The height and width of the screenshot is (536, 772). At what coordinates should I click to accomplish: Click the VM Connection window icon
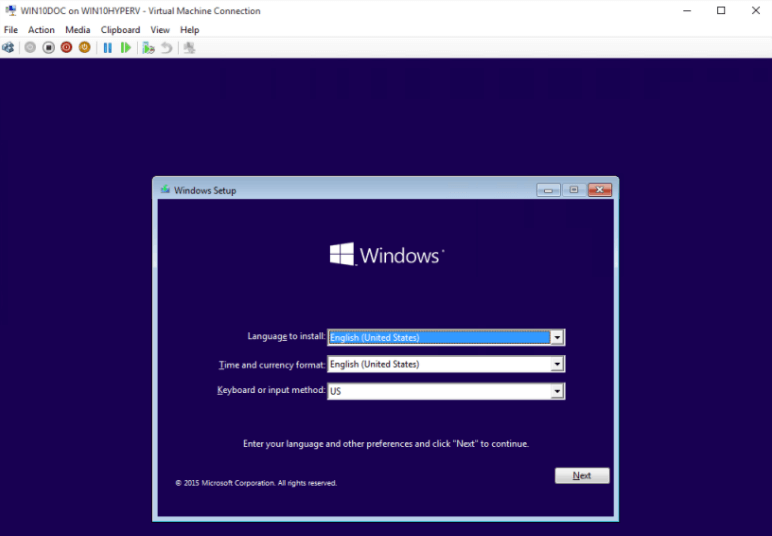click(x=10, y=10)
